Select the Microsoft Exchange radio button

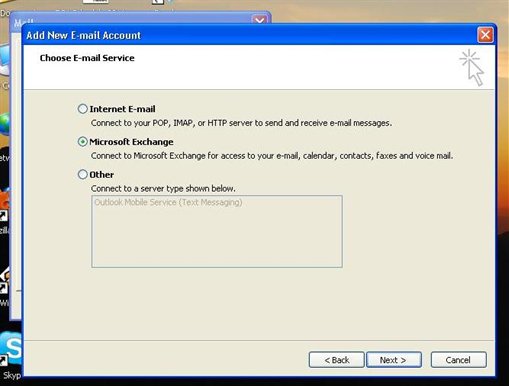(x=82, y=142)
